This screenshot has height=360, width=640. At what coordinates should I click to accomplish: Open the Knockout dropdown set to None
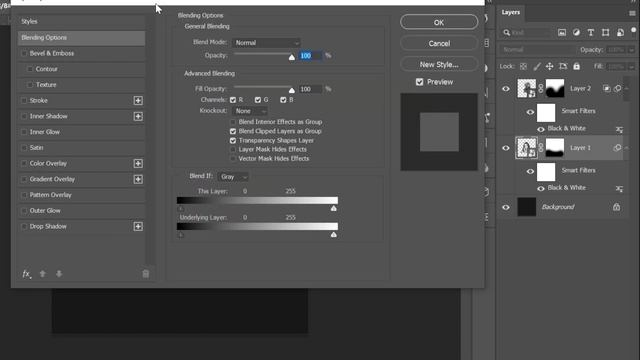[250, 111]
